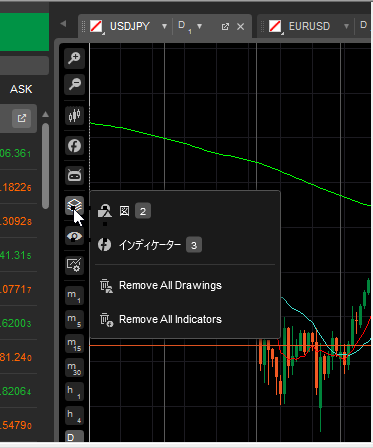This screenshot has height=448, width=373.
Task: Open the candlestick chart type icon
Action: coord(74,116)
